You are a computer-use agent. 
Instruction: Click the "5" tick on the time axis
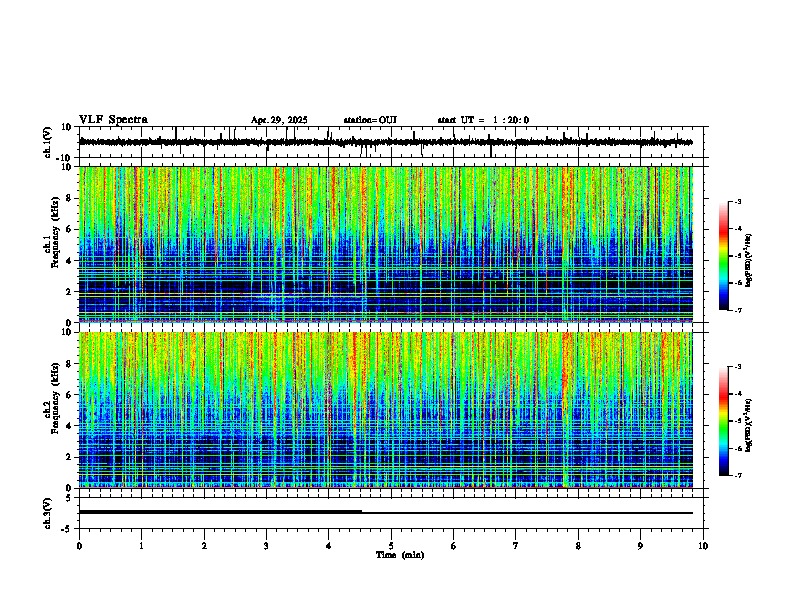391,546
